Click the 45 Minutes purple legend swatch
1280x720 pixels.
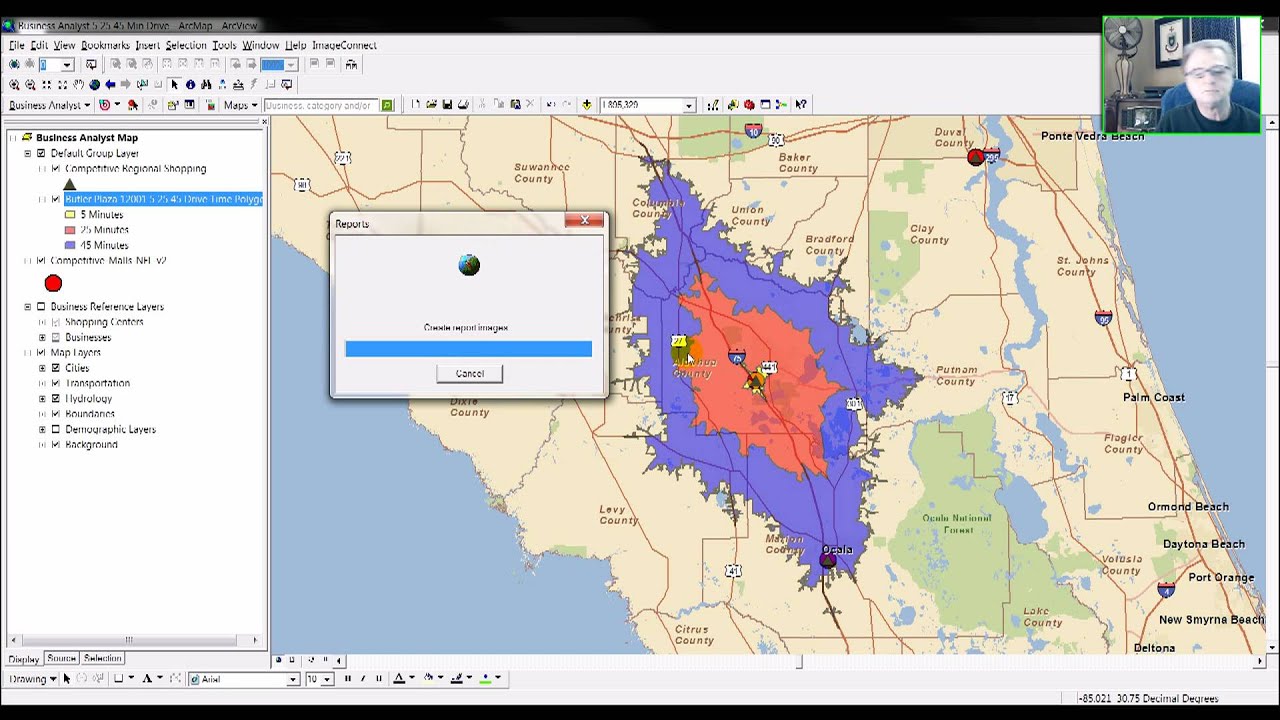click(x=71, y=245)
